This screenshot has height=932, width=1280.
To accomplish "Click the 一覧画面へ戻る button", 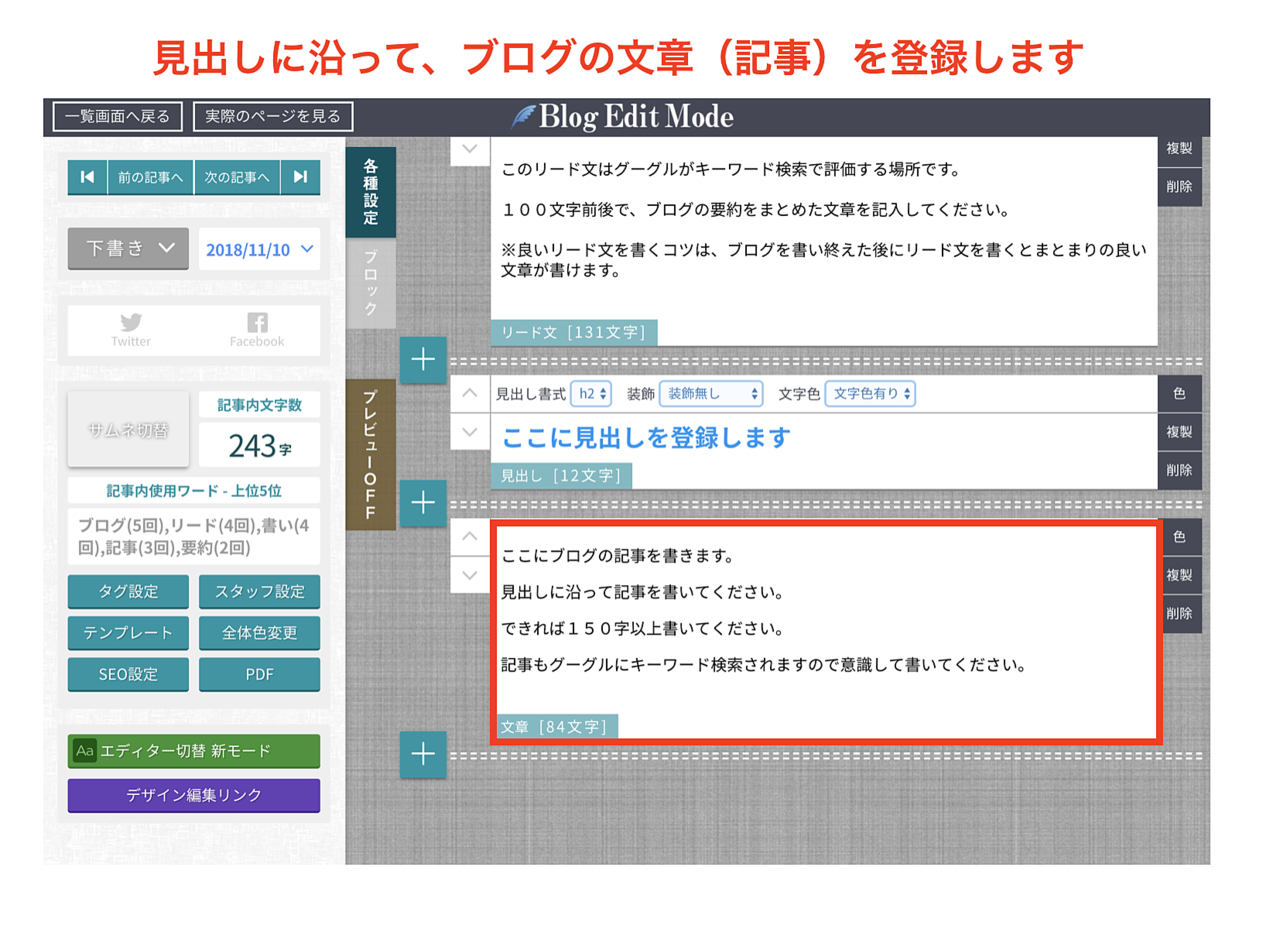I will click(118, 116).
